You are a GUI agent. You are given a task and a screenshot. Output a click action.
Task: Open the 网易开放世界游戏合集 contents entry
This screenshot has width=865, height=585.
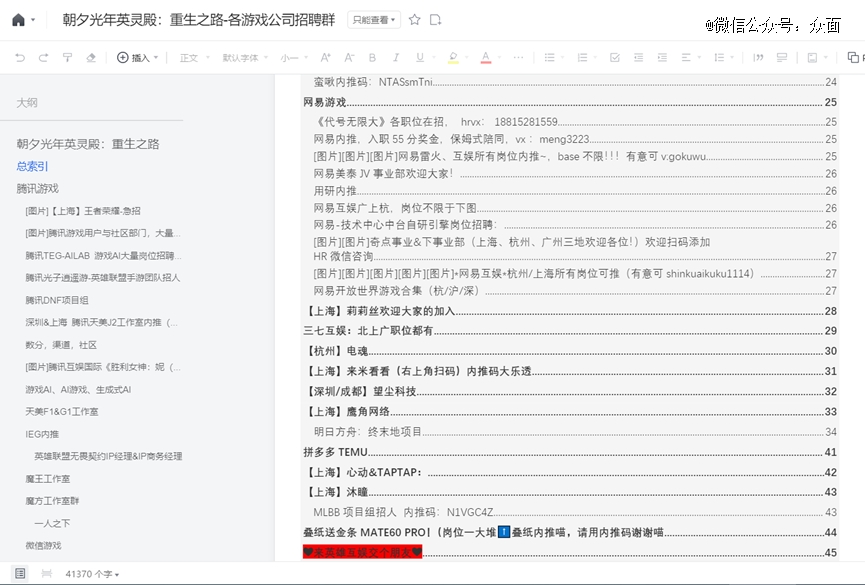(x=575, y=291)
